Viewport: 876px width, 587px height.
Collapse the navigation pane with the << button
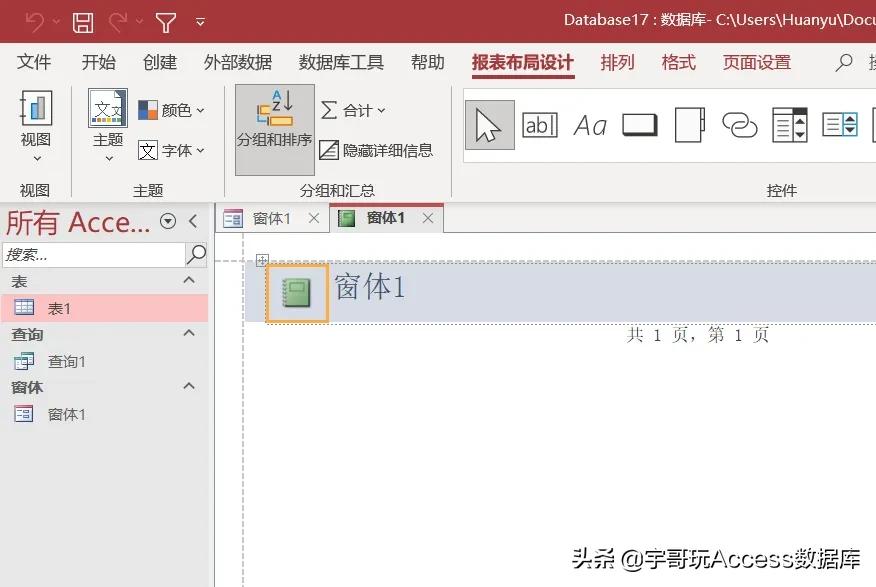click(193, 221)
